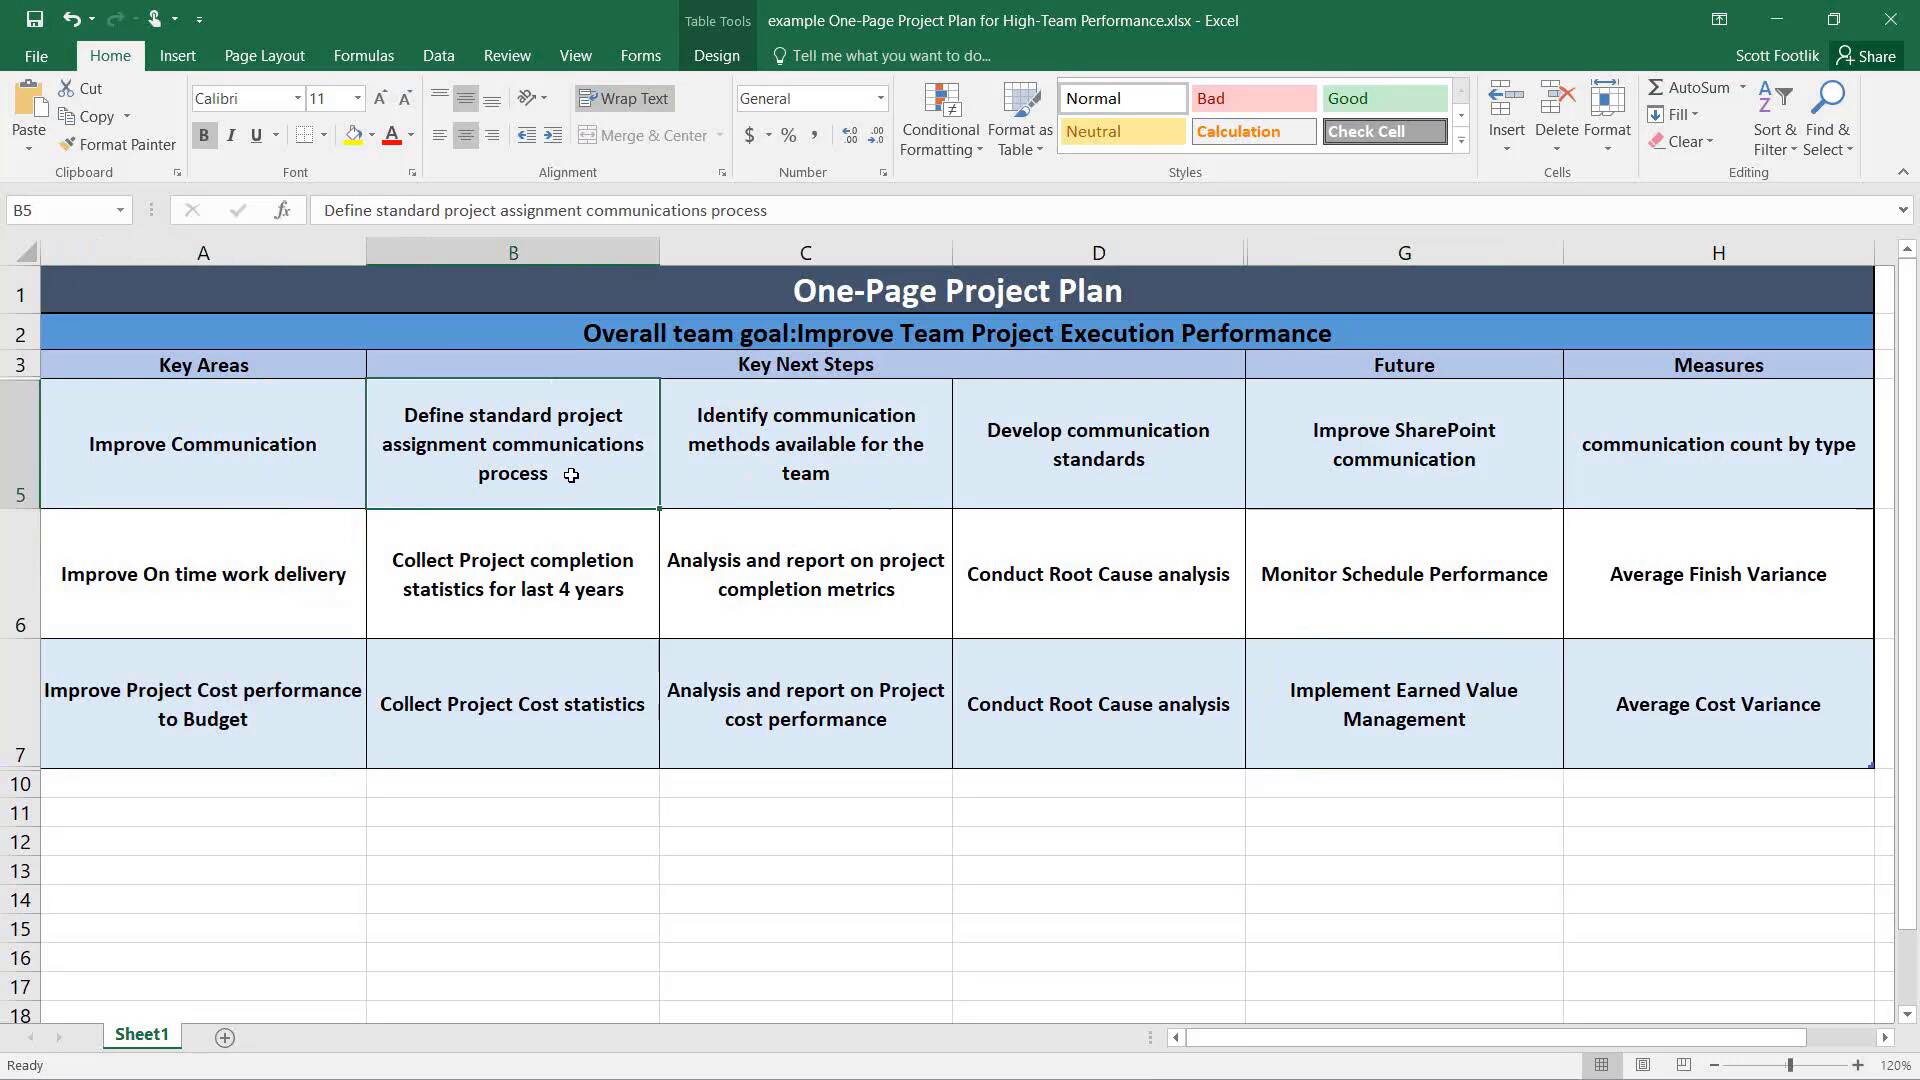Click the Insert Function fx icon
The width and height of the screenshot is (1920, 1080).
pos(283,210)
